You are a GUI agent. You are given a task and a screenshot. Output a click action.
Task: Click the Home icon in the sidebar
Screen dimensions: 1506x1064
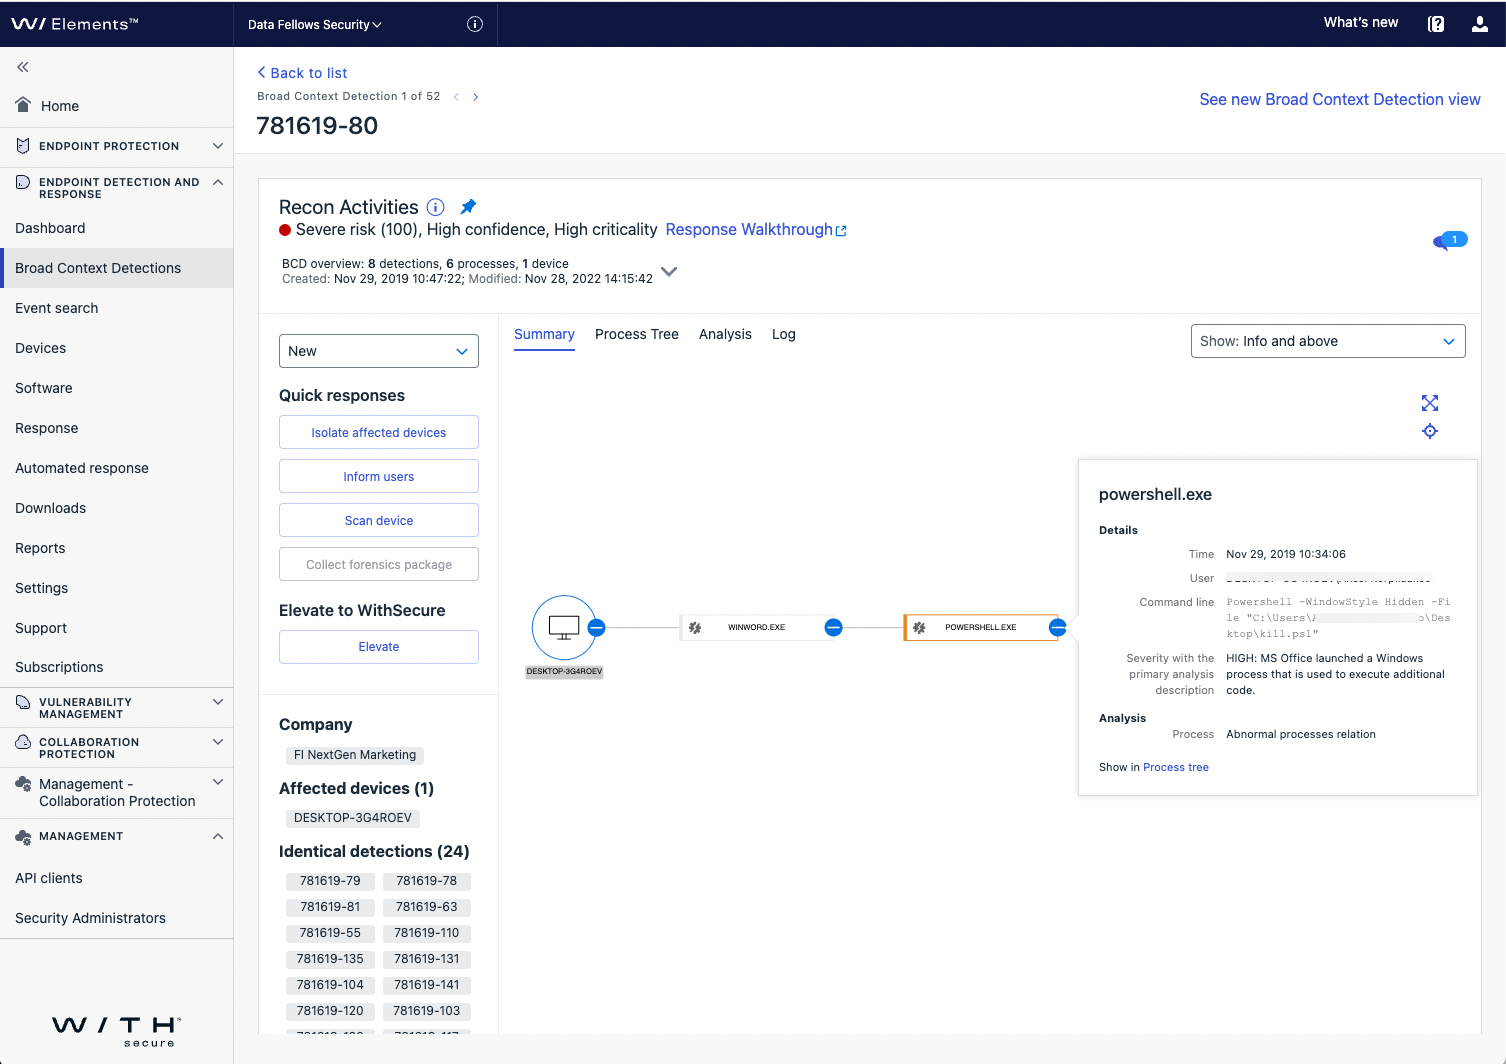(x=22, y=105)
